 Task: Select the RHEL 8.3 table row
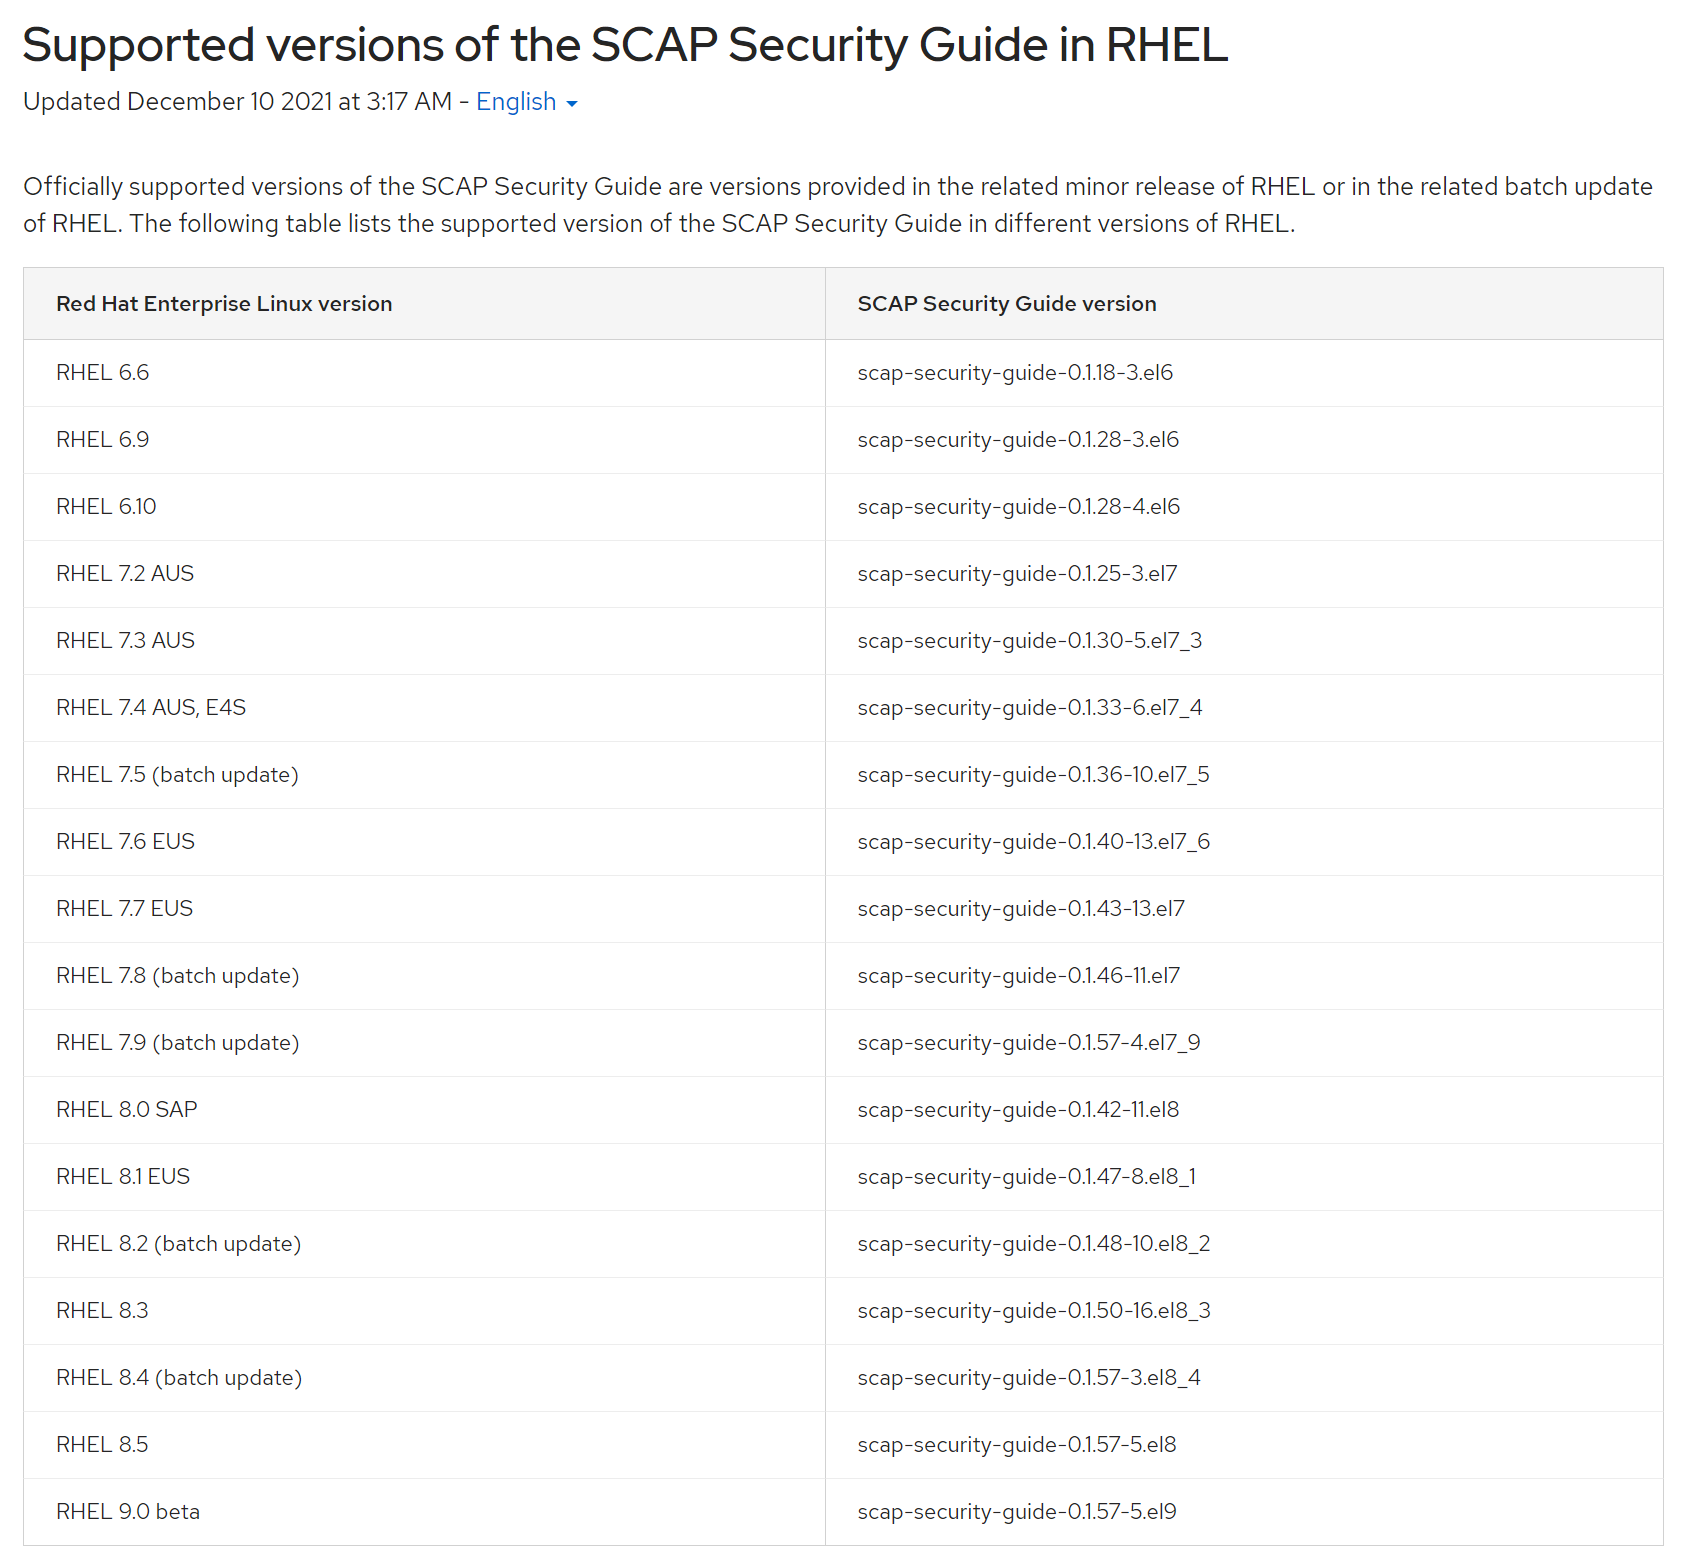[x=102, y=1310]
